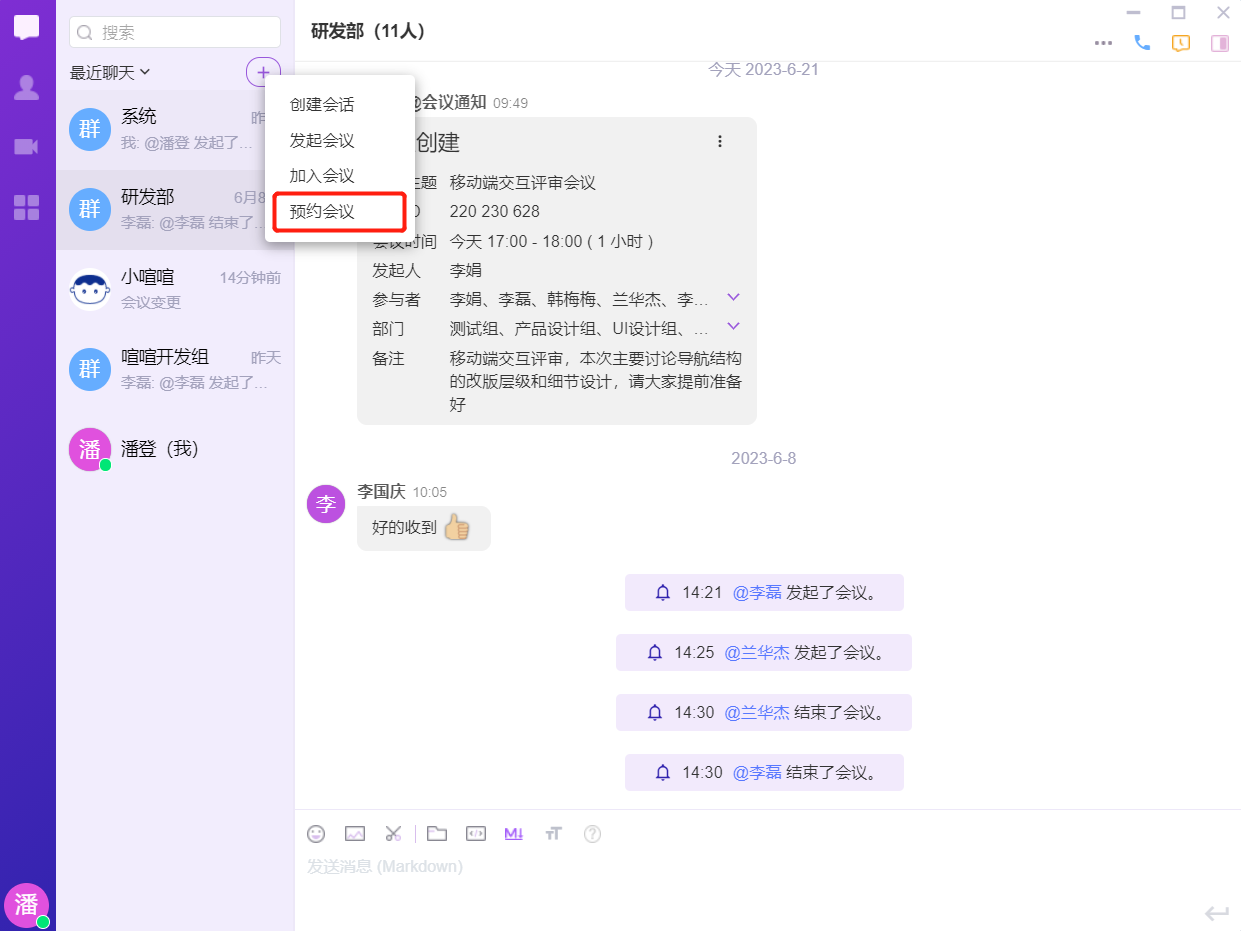
Task: Click the @兰华杰 mention at 14:25
Action: (754, 652)
